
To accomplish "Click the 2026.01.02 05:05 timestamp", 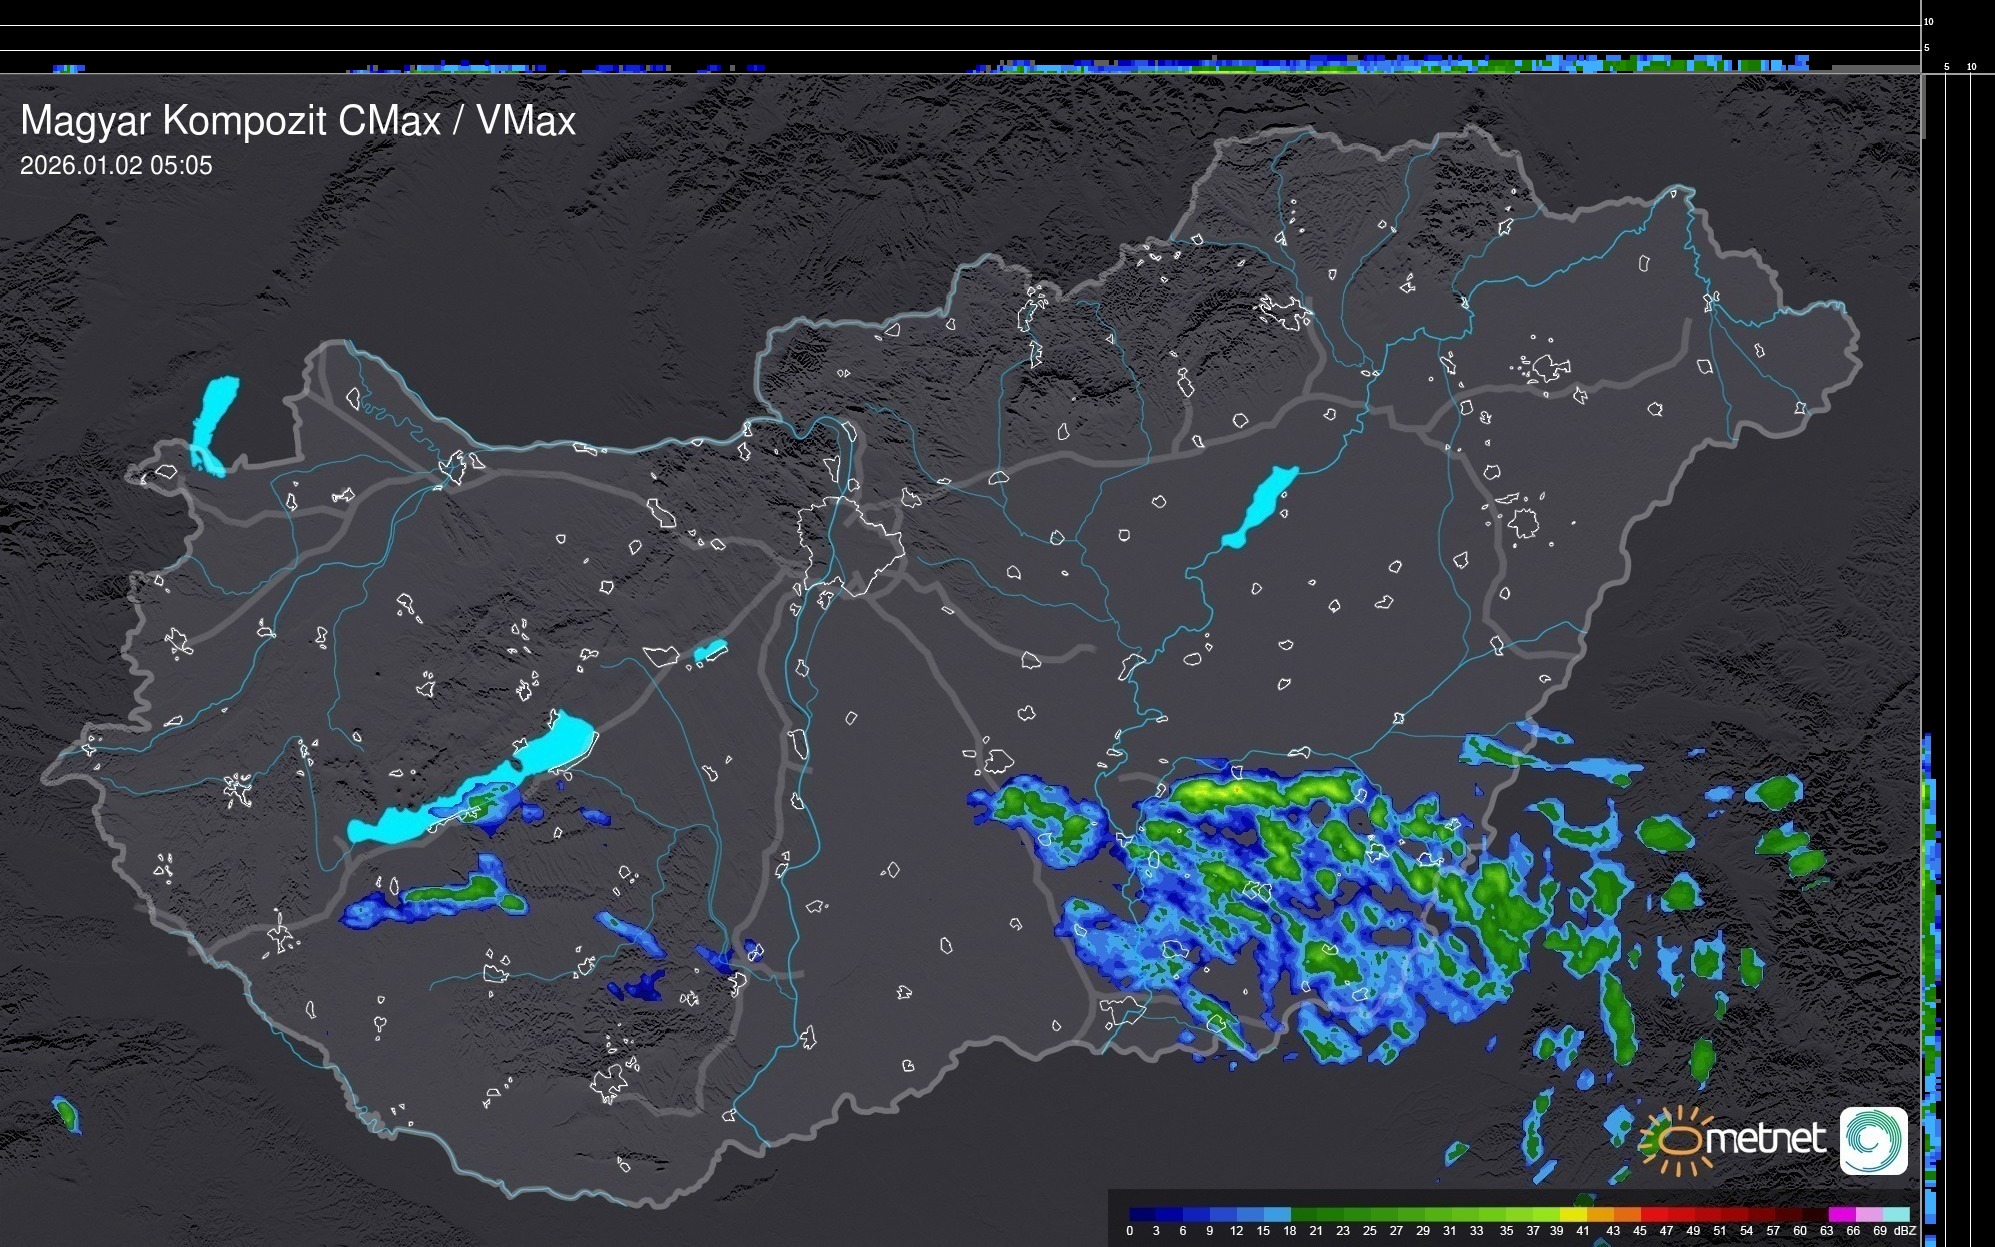I will [116, 166].
